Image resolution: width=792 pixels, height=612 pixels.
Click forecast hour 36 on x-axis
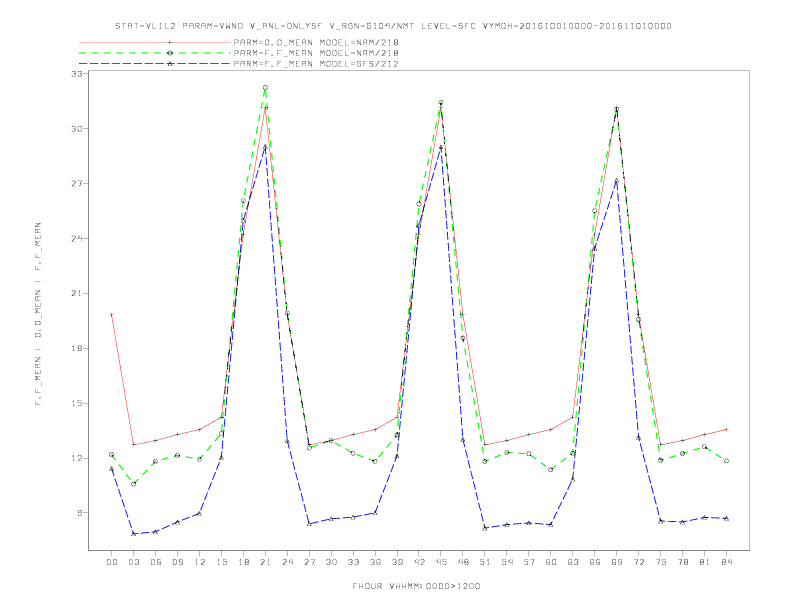[375, 562]
